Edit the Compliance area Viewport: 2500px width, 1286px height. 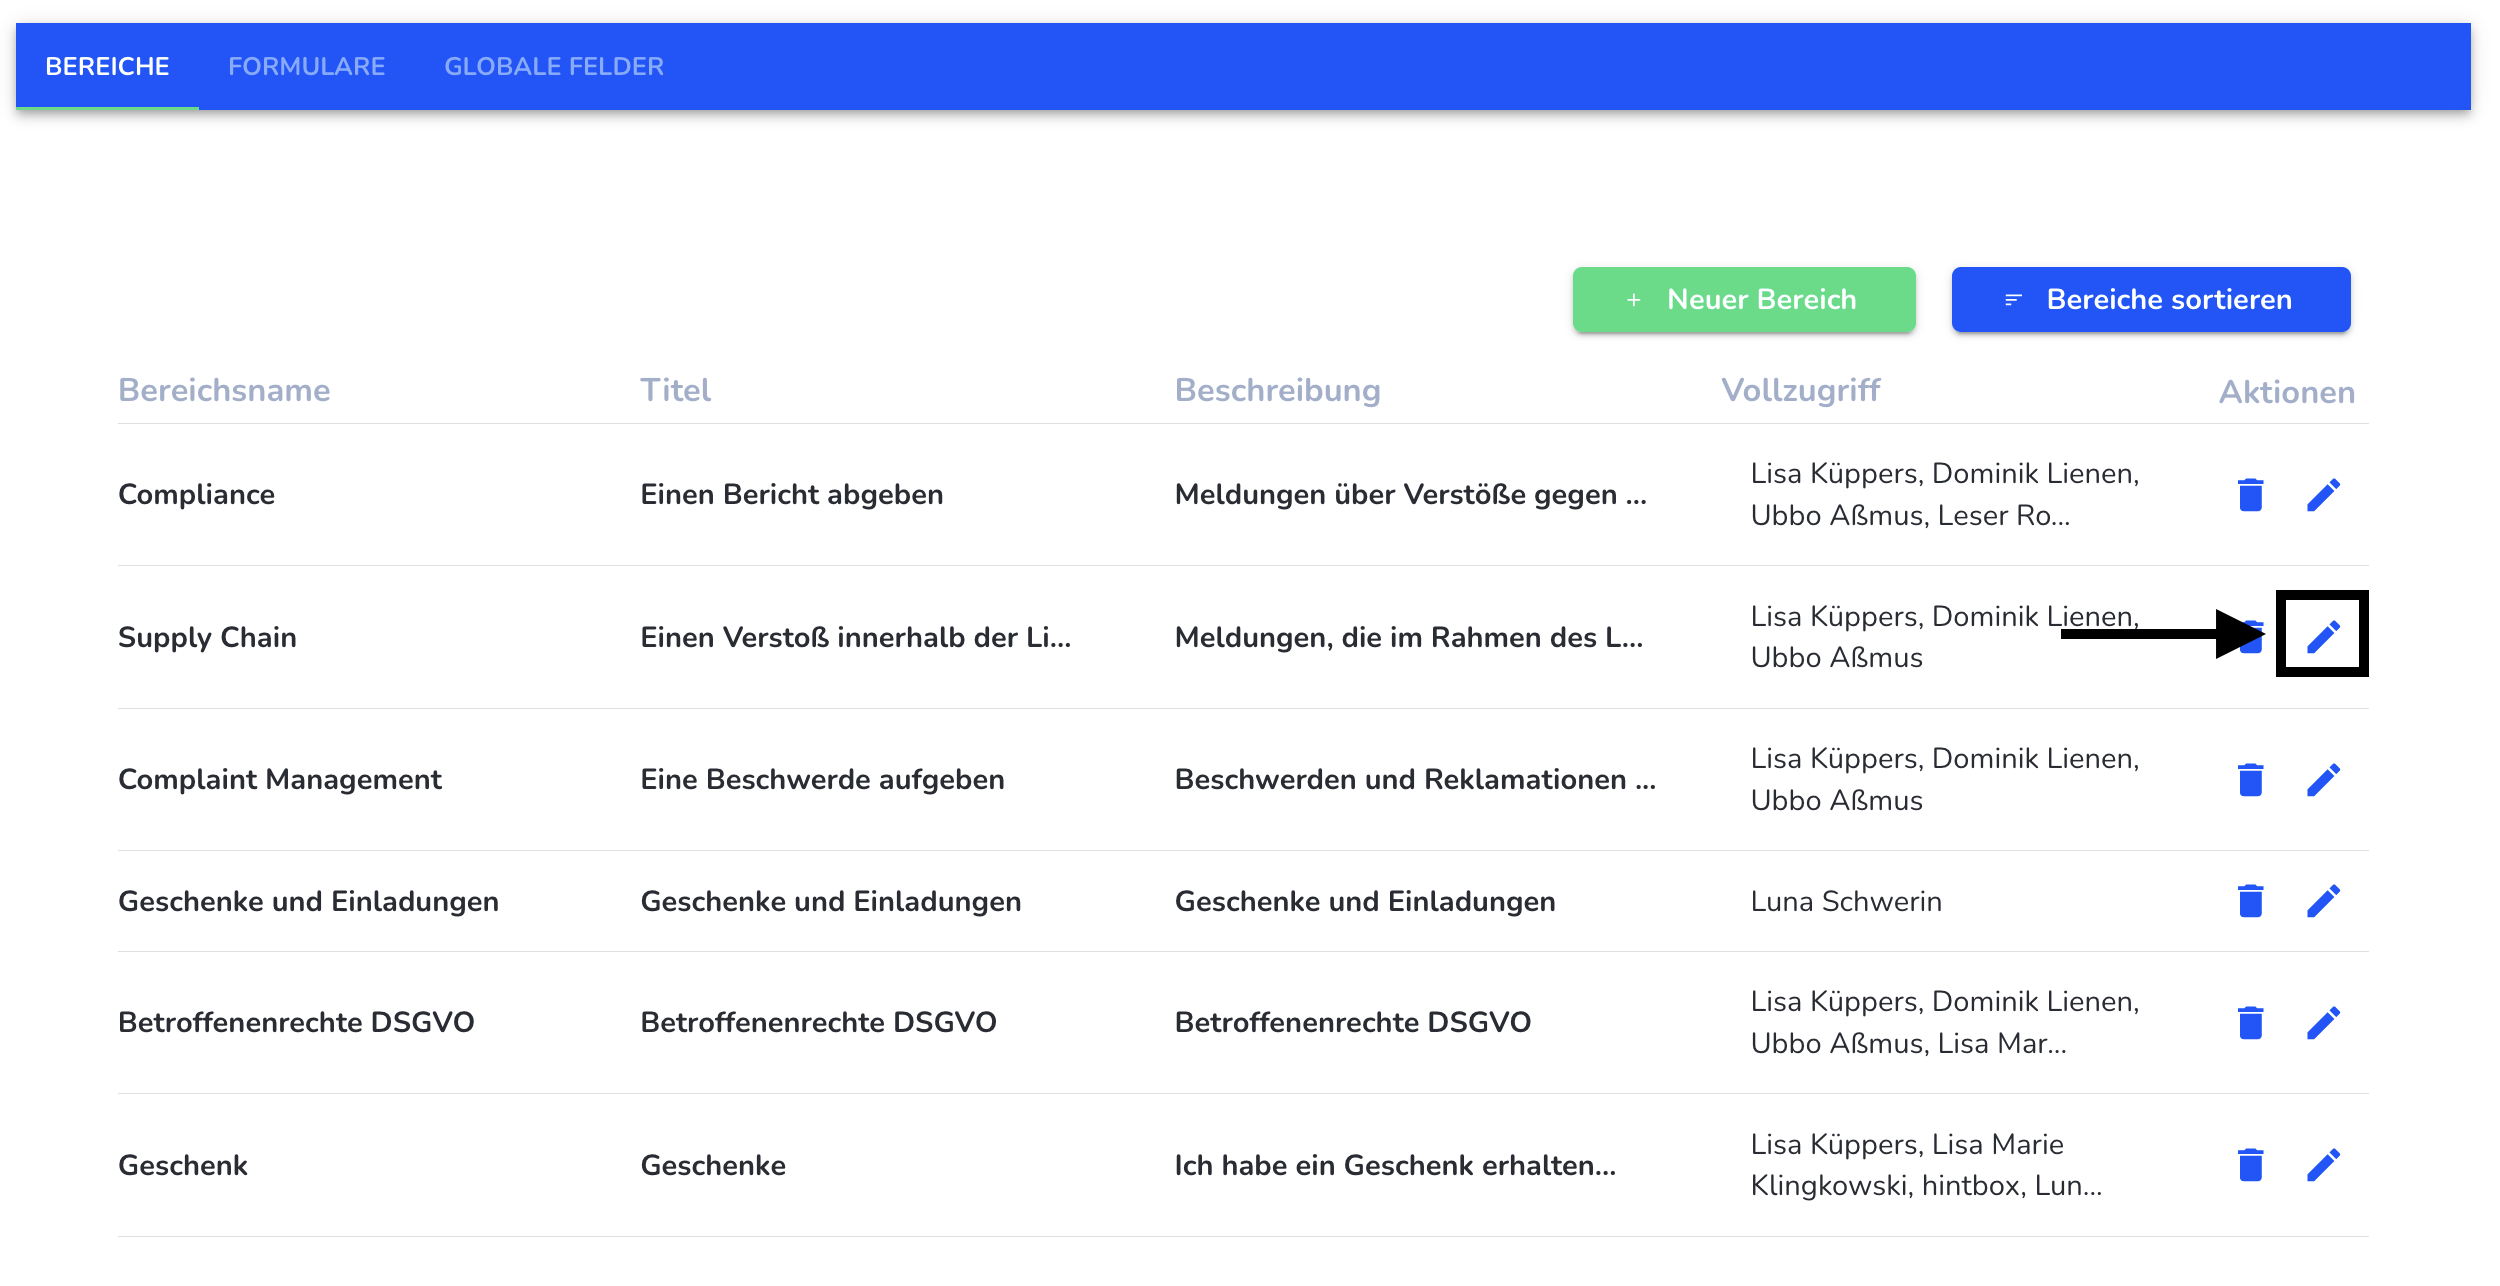2323,495
